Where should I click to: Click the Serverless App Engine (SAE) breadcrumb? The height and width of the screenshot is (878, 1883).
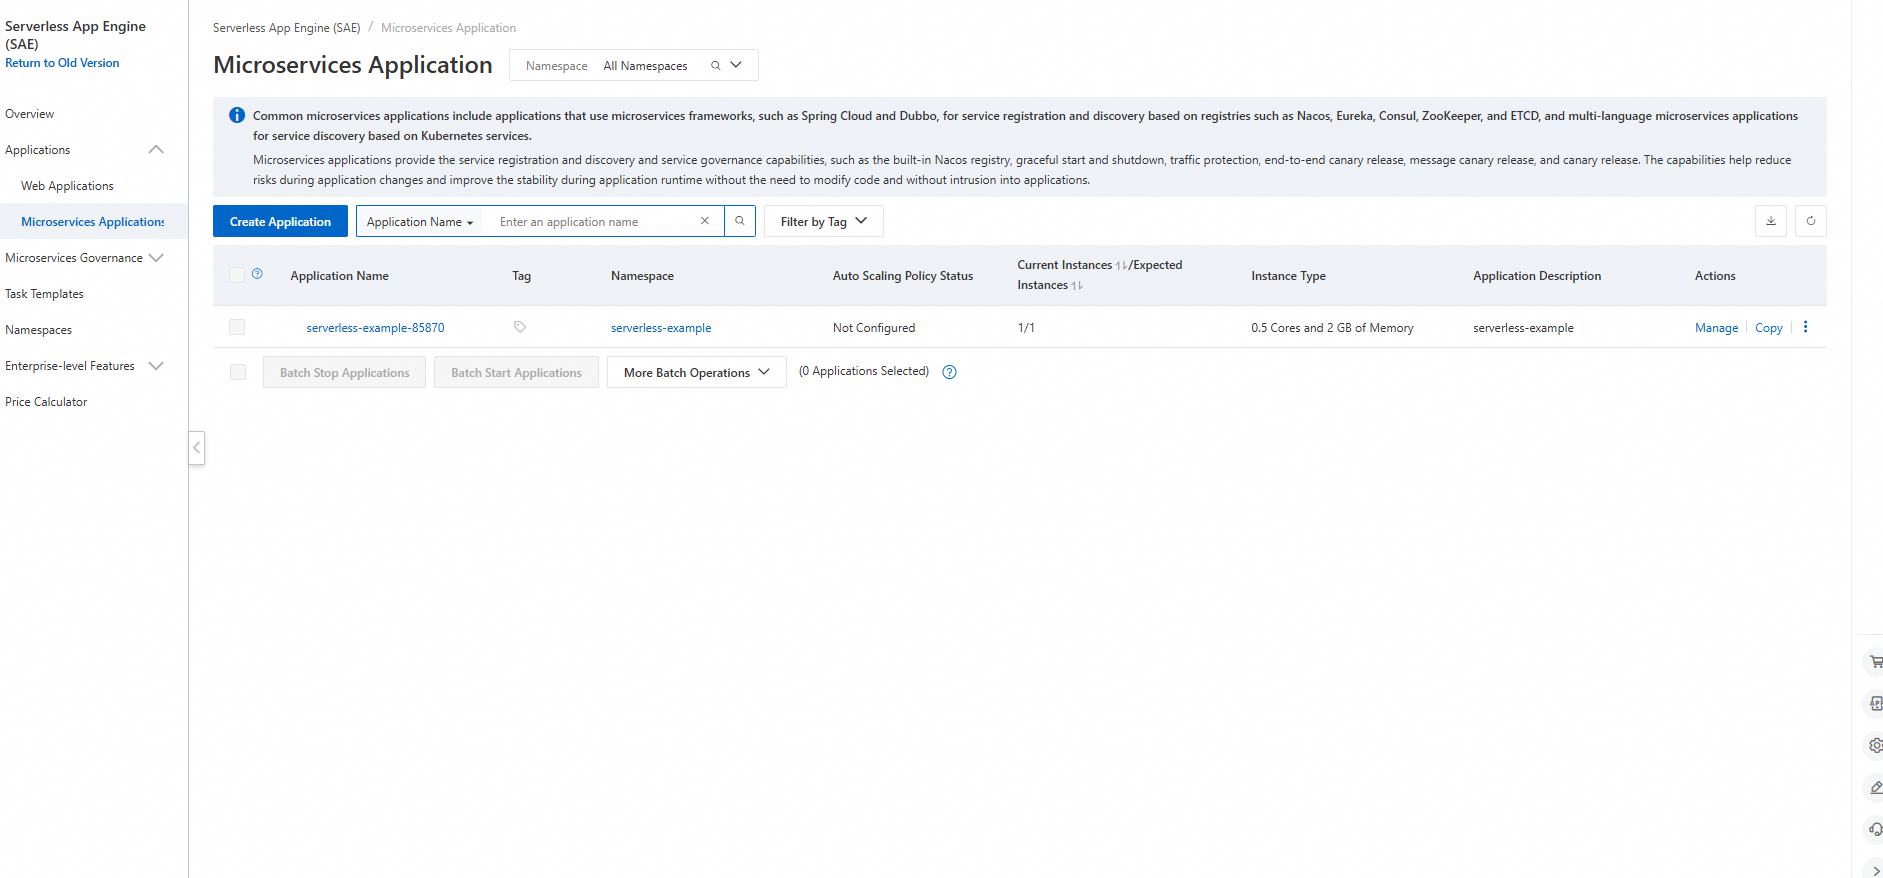[x=286, y=28]
